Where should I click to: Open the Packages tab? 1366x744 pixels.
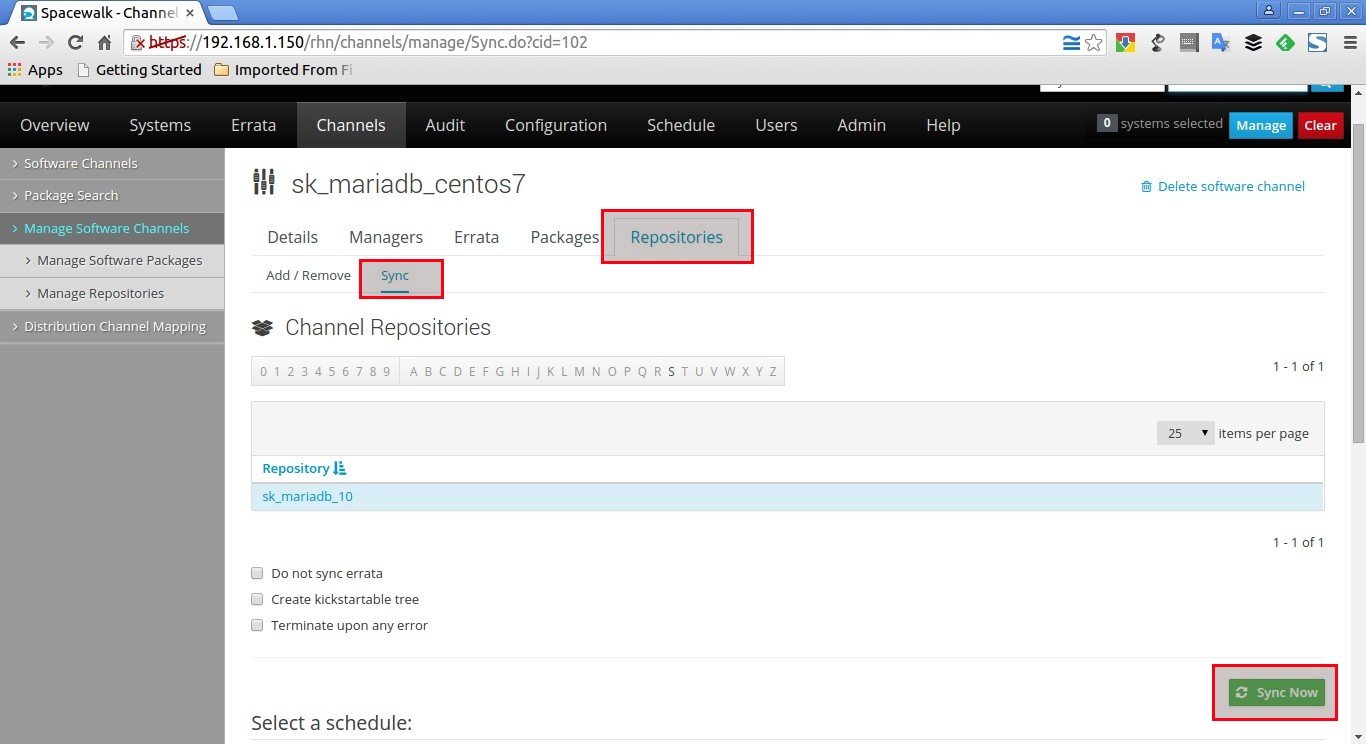pyautogui.click(x=565, y=237)
